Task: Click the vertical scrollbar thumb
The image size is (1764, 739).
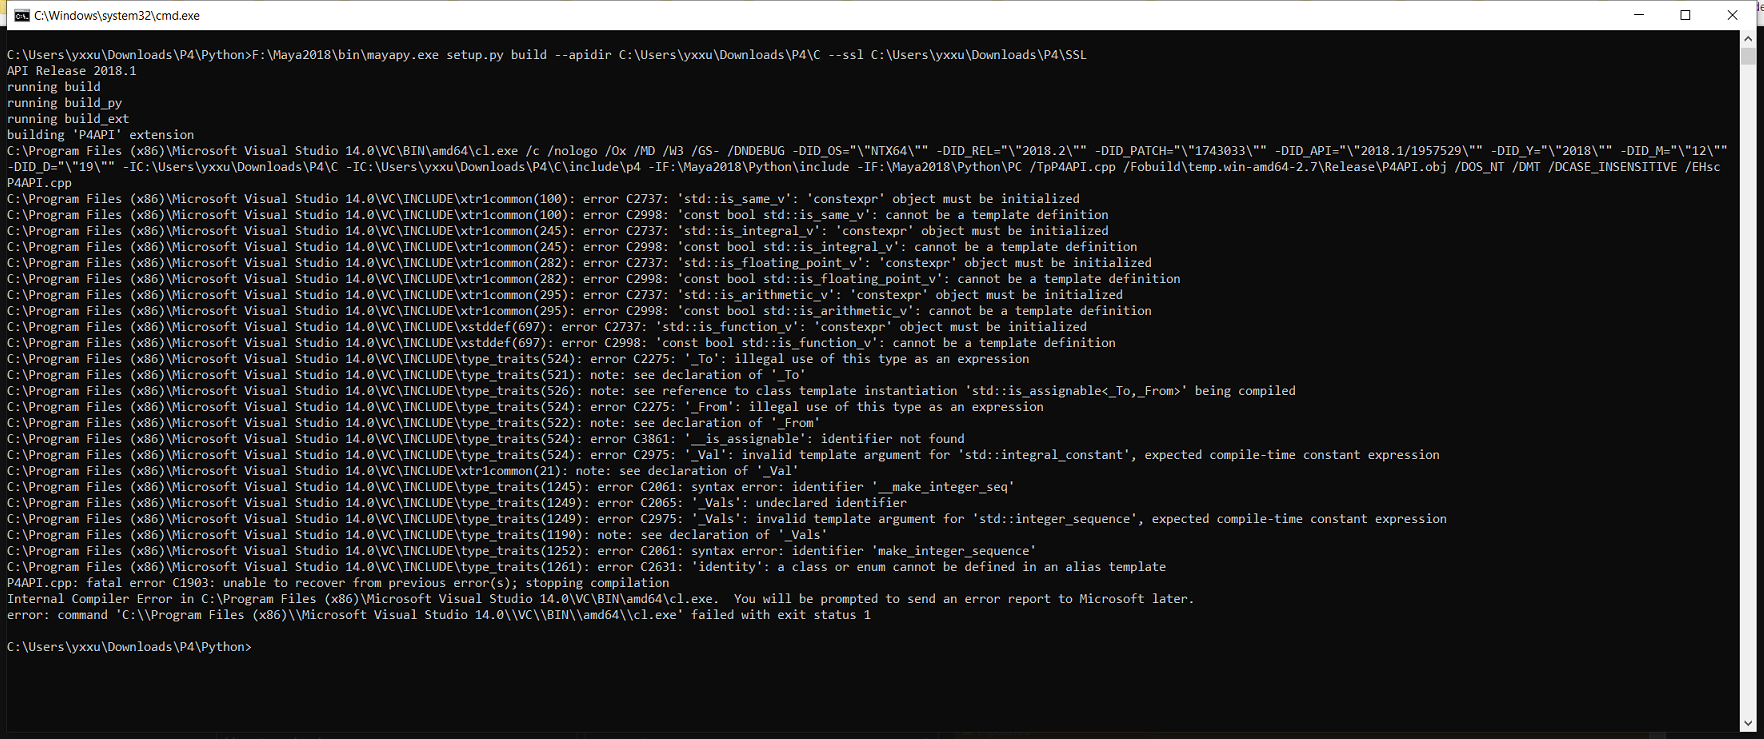Action: (x=1748, y=56)
